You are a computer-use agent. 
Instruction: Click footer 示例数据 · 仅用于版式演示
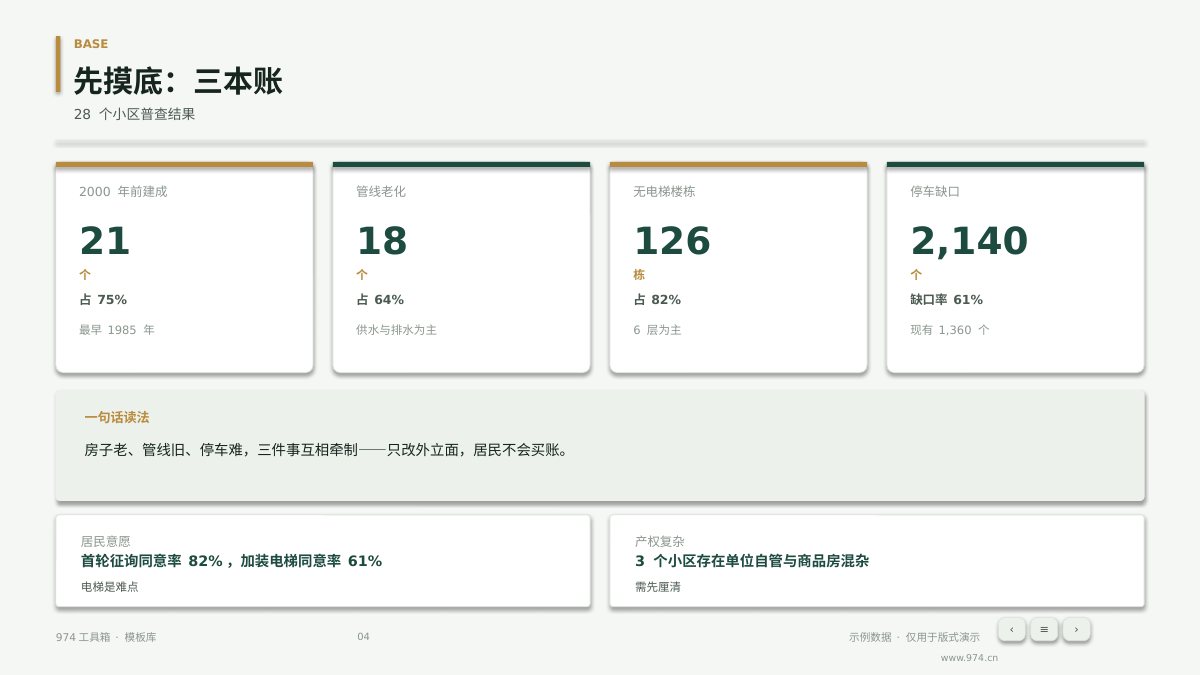[914, 637]
